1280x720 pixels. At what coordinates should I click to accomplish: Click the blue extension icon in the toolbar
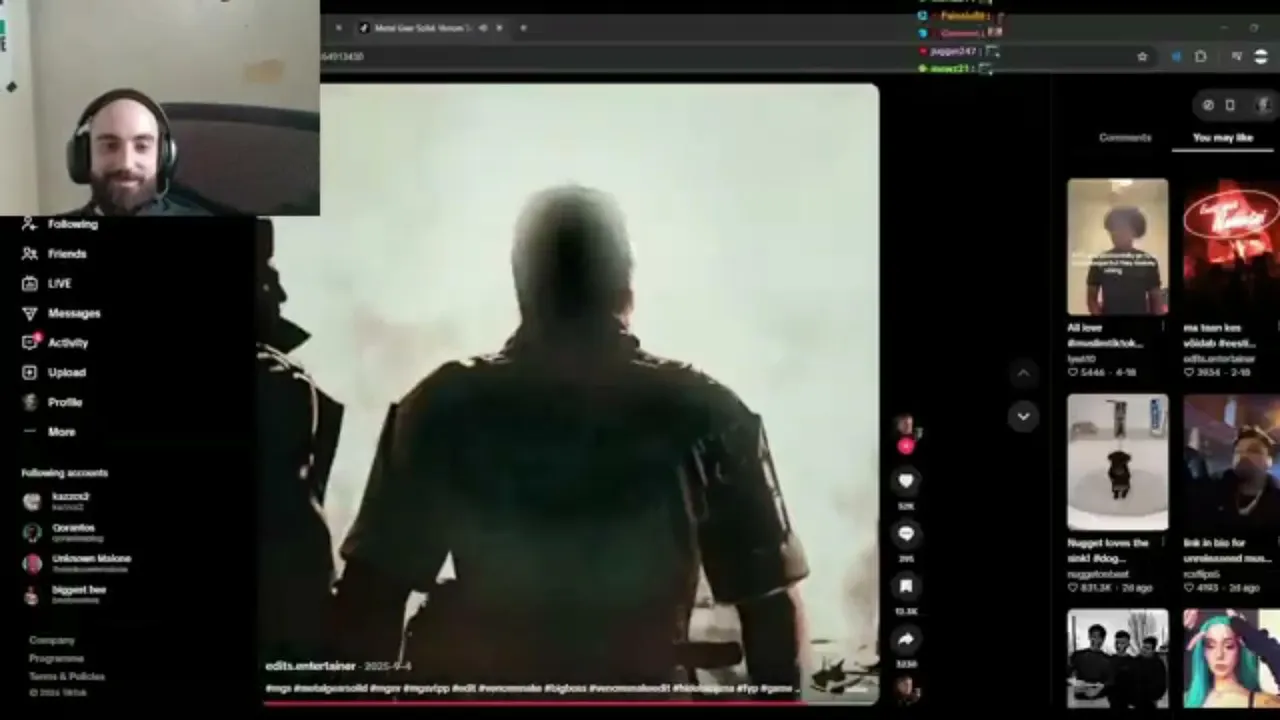click(1176, 57)
